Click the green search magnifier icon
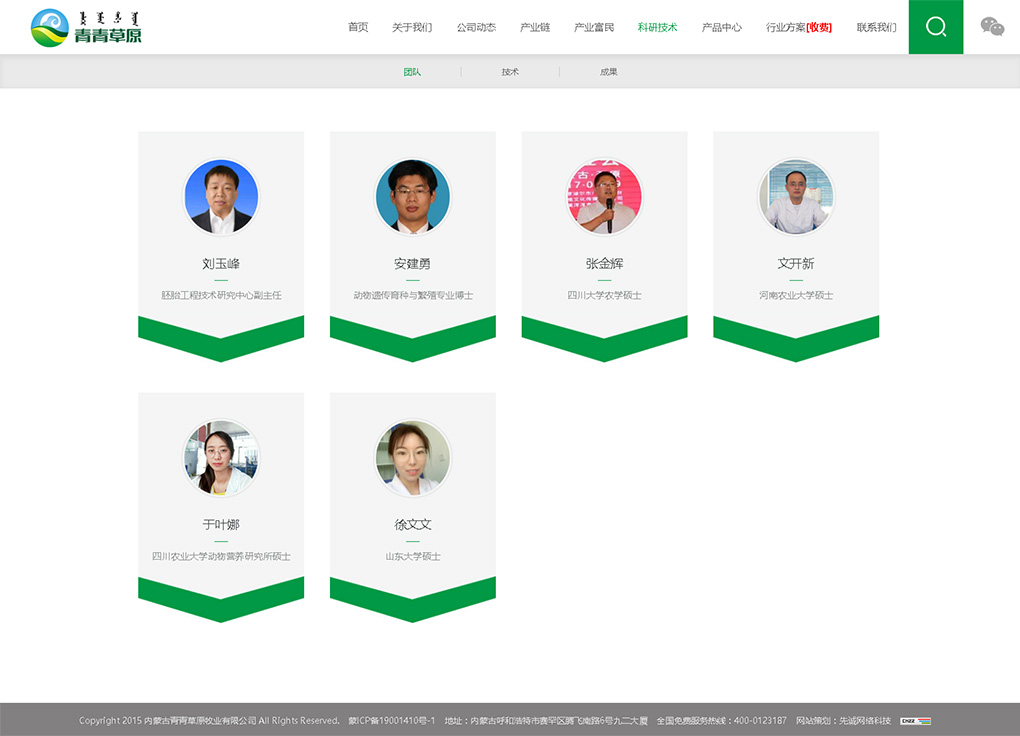 [x=935, y=27]
